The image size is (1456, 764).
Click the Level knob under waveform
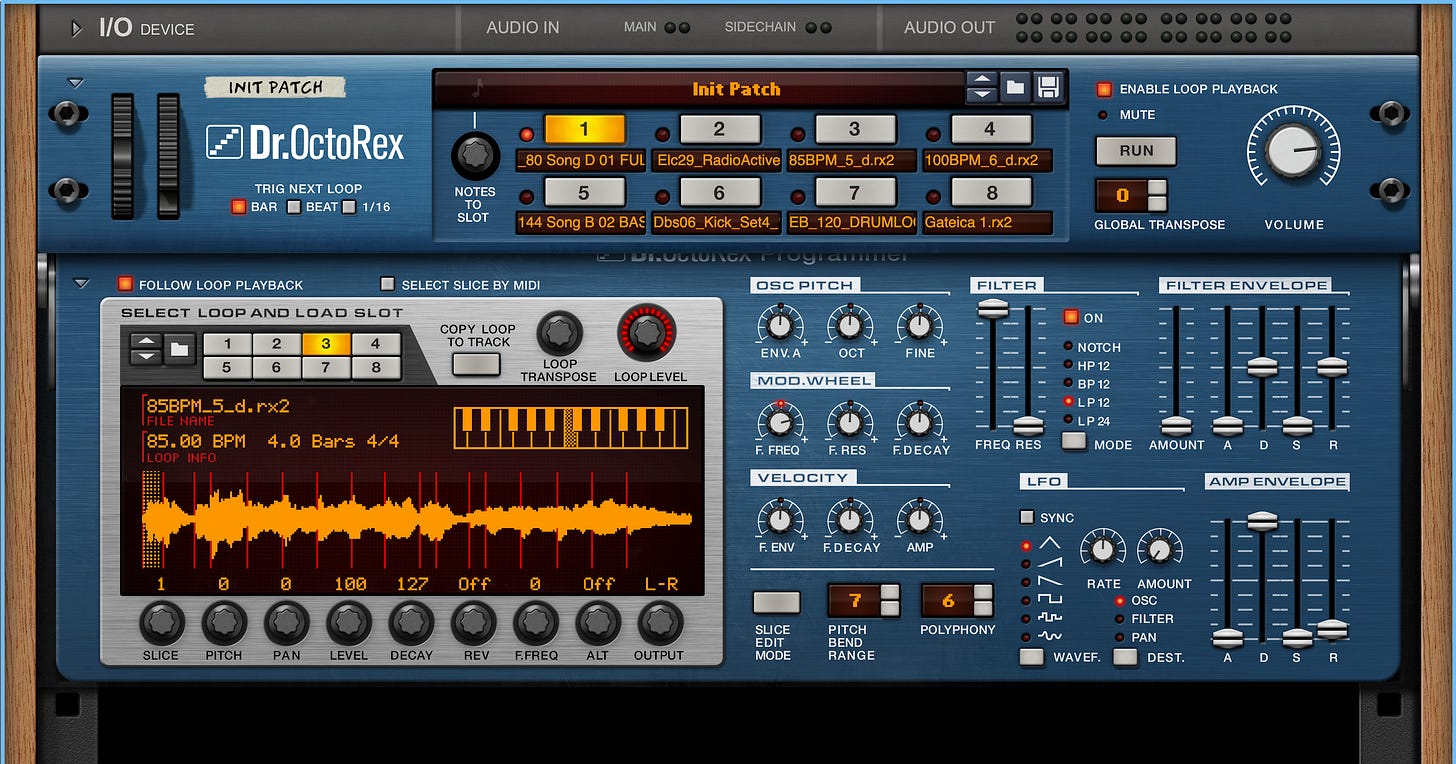(348, 624)
